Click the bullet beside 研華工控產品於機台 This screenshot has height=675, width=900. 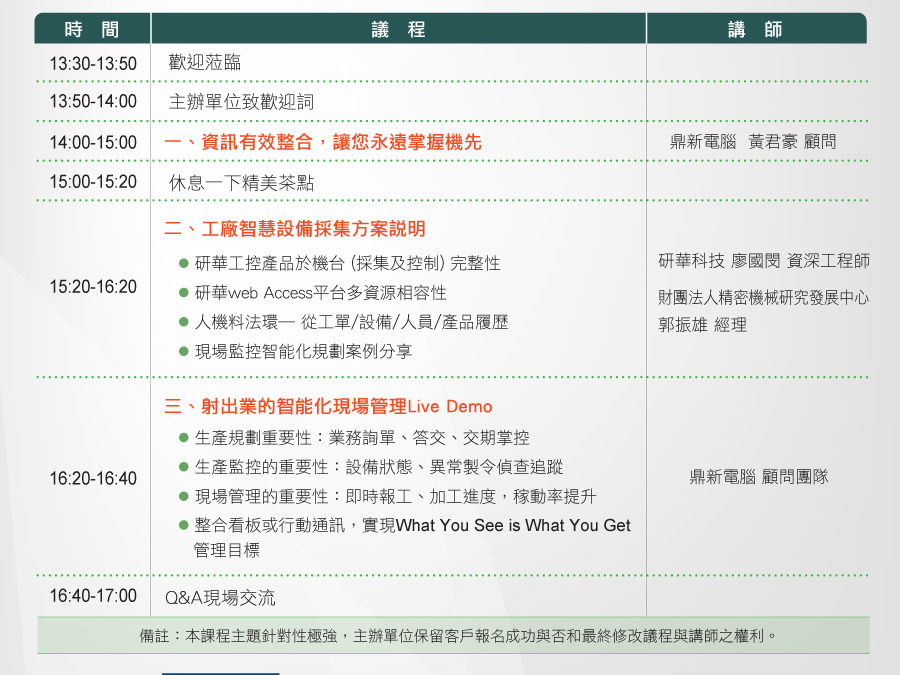tap(184, 263)
